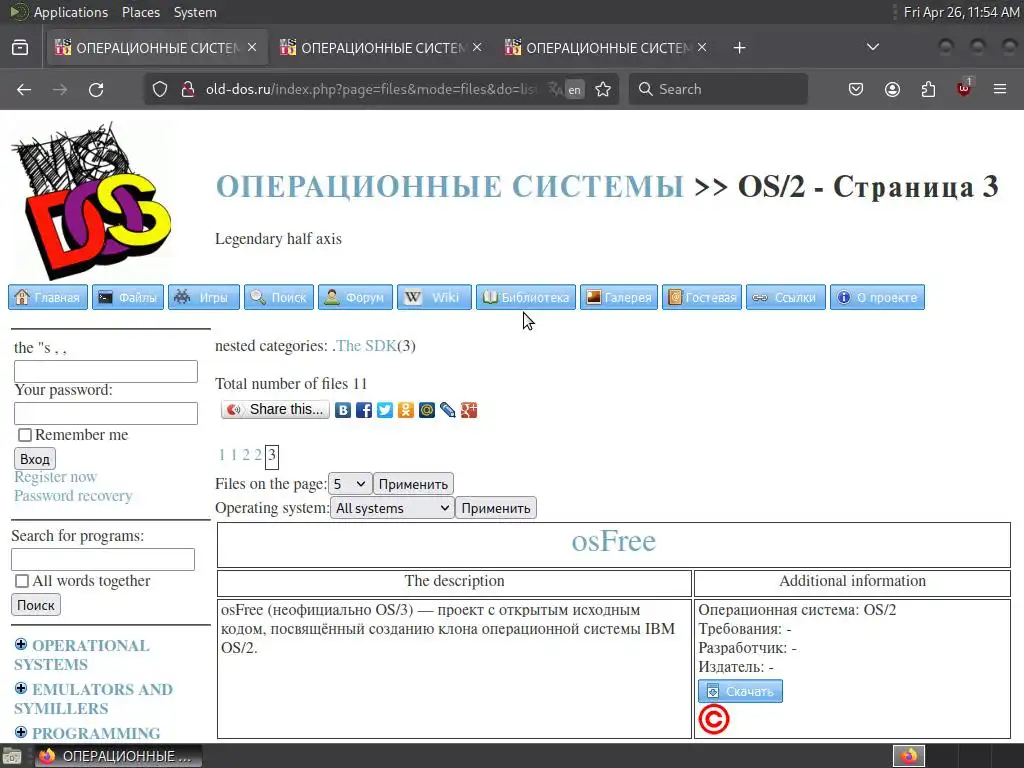
Task: Click the Скачать download button
Action: coord(741,691)
